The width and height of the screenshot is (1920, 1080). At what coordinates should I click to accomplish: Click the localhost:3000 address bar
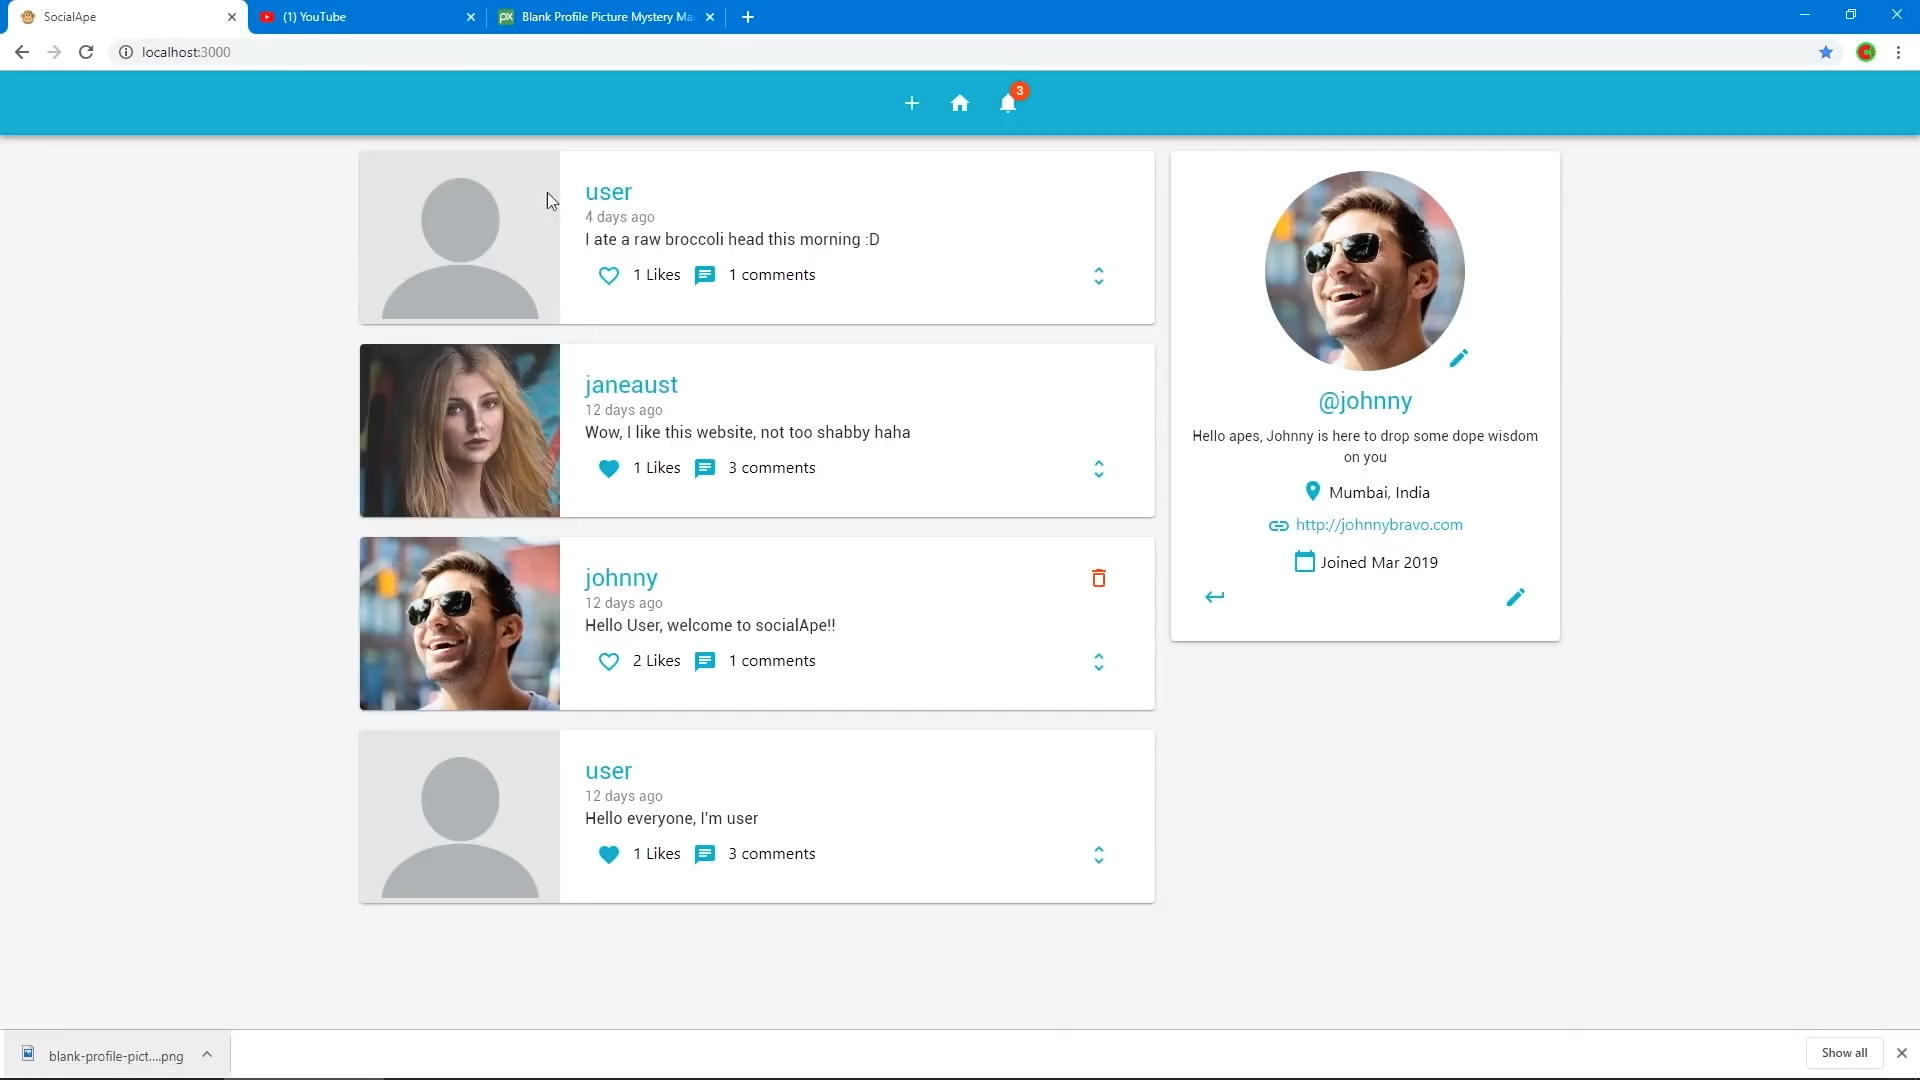[960, 52]
